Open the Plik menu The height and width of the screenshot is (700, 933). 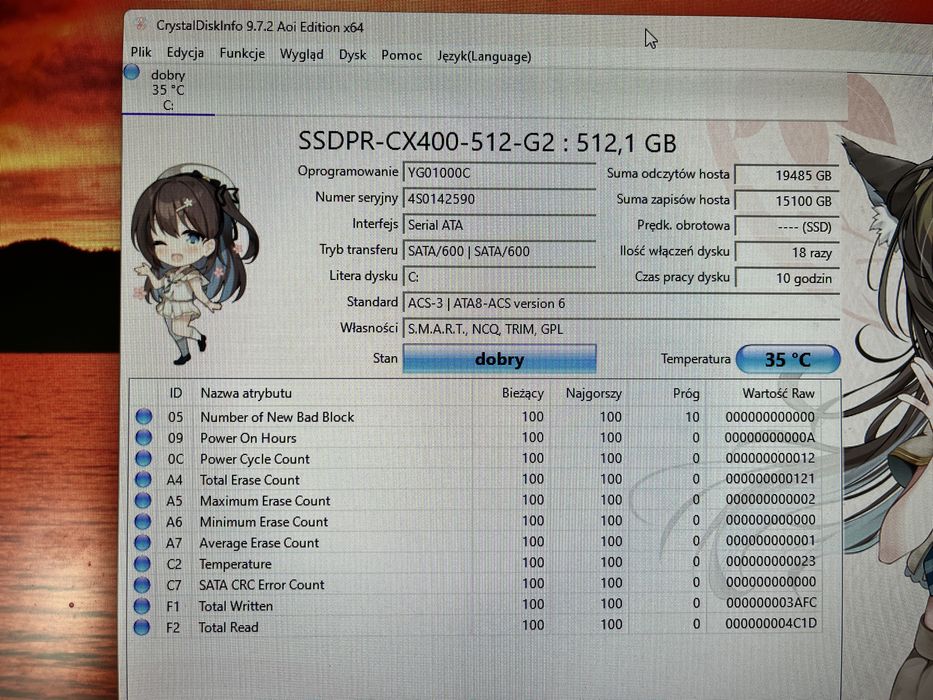[141, 52]
